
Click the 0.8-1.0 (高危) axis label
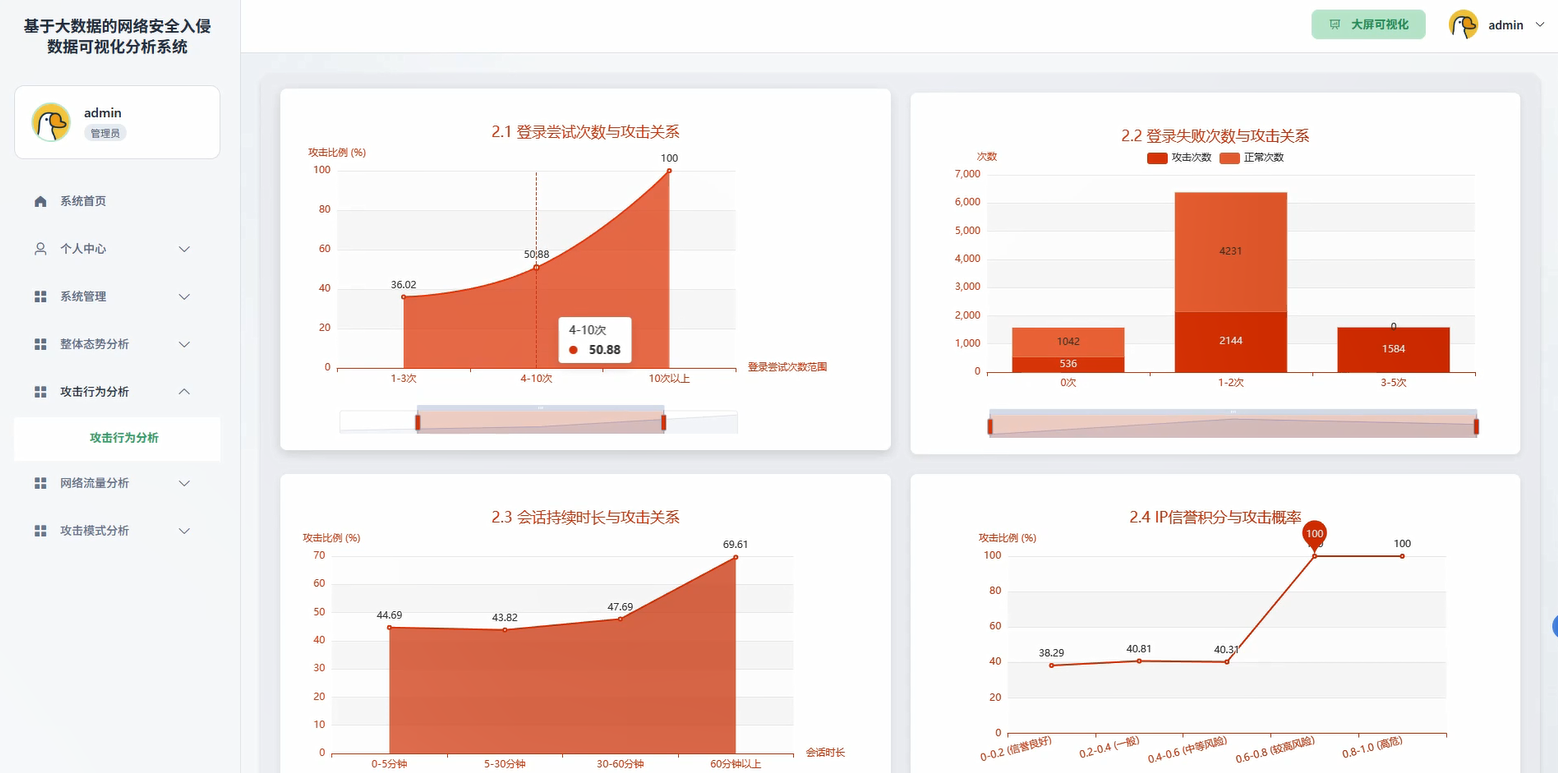point(1371,749)
